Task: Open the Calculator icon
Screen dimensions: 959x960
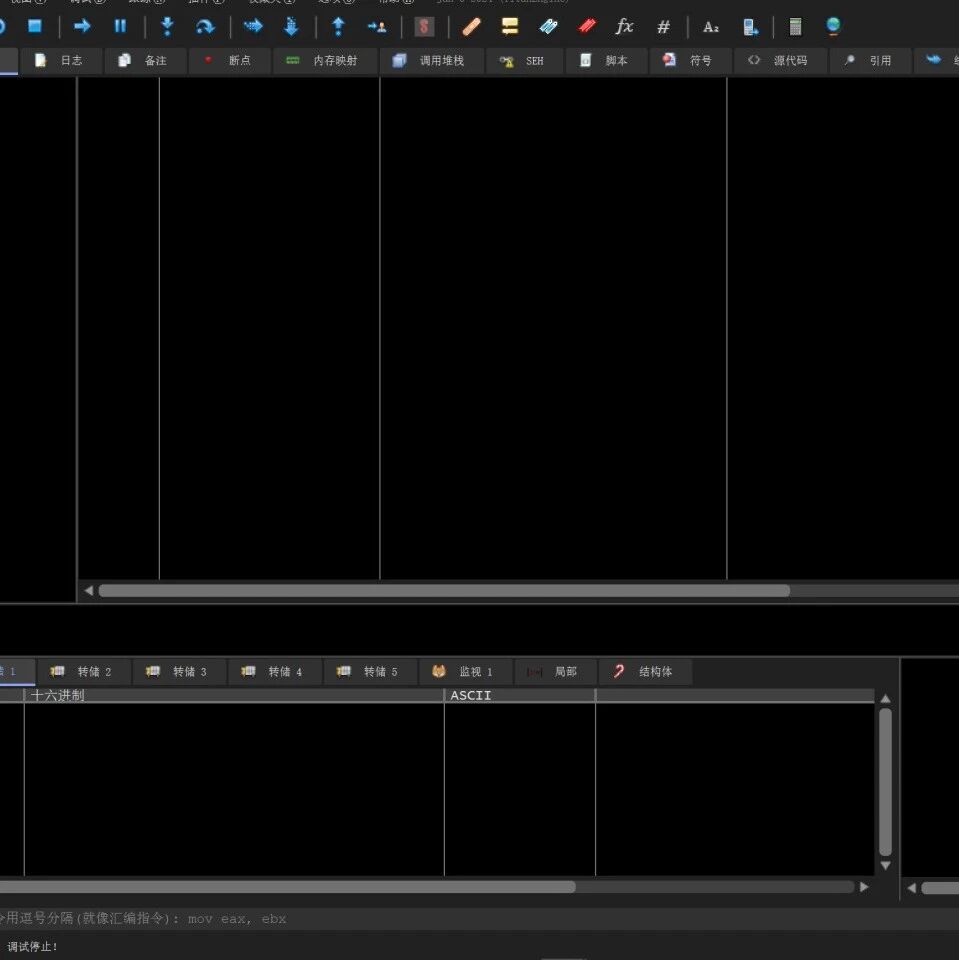Action: [x=795, y=27]
